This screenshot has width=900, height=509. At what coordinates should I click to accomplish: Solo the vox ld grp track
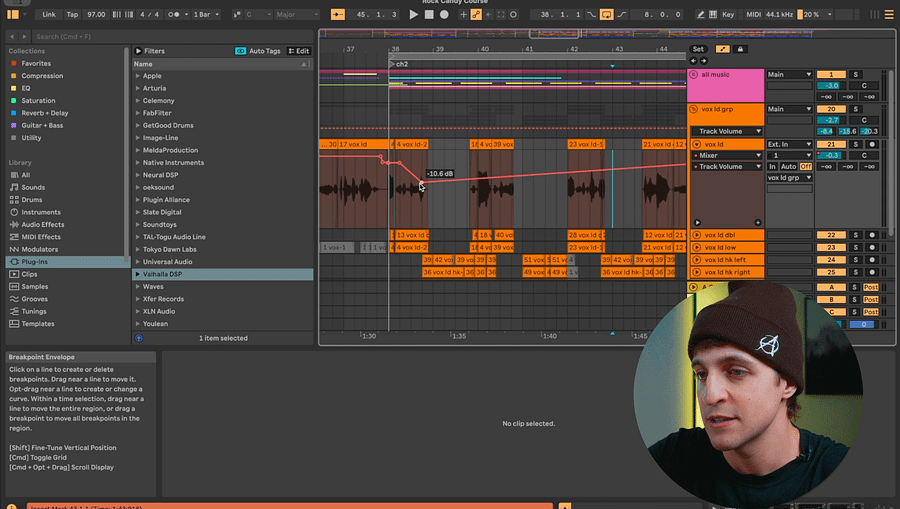click(x=855, y=109)
